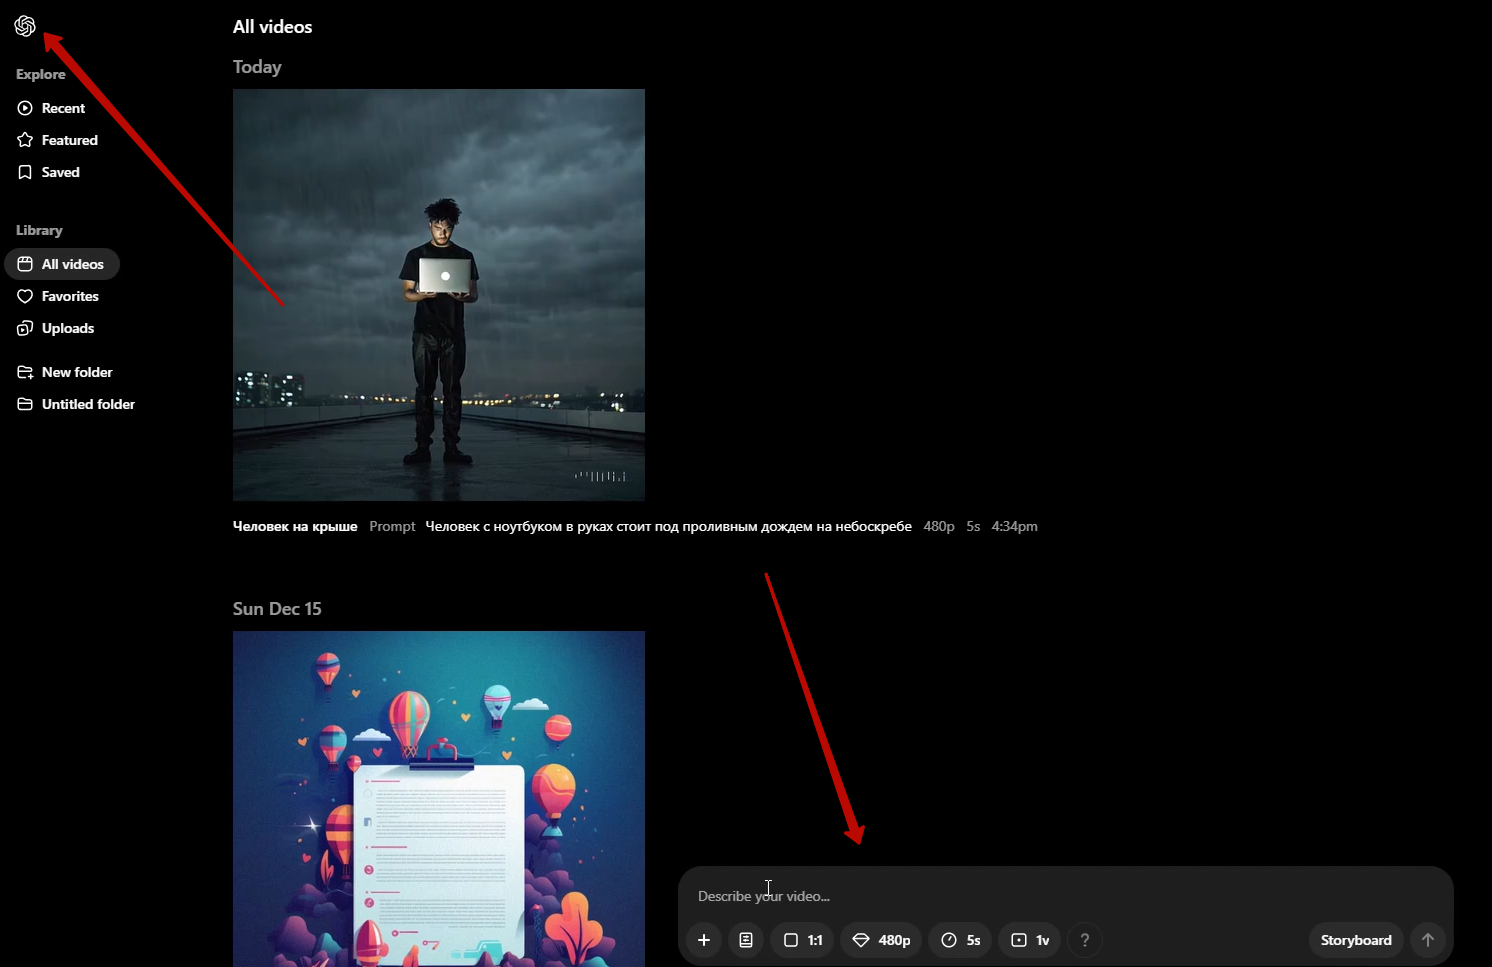Open the hot air balloons video thumbnail
This screenshot has height=967, width=1492.
click(439, 799)
